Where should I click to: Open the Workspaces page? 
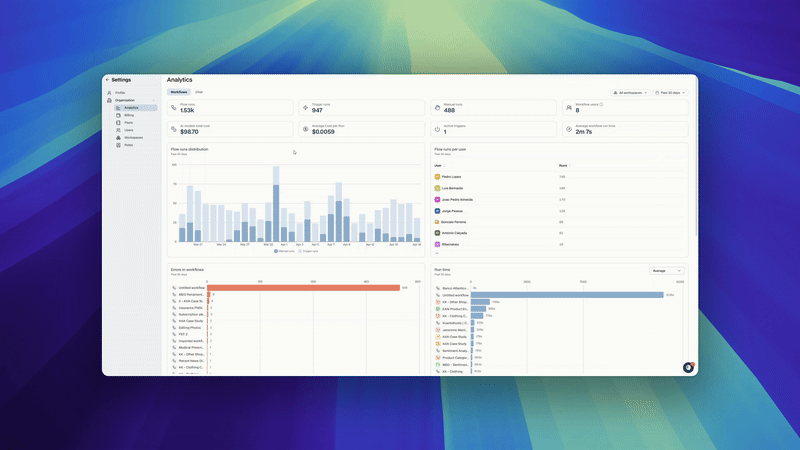coord(135,138)
